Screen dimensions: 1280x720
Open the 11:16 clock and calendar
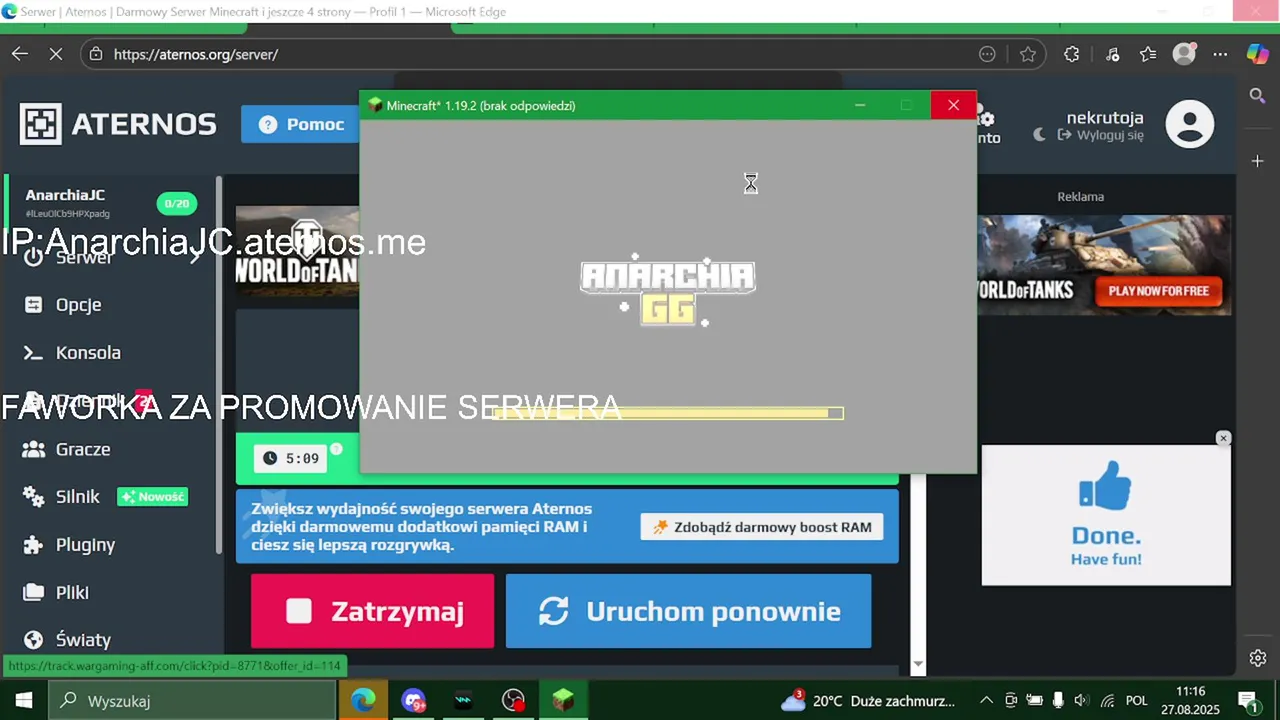click(1190, 701)
